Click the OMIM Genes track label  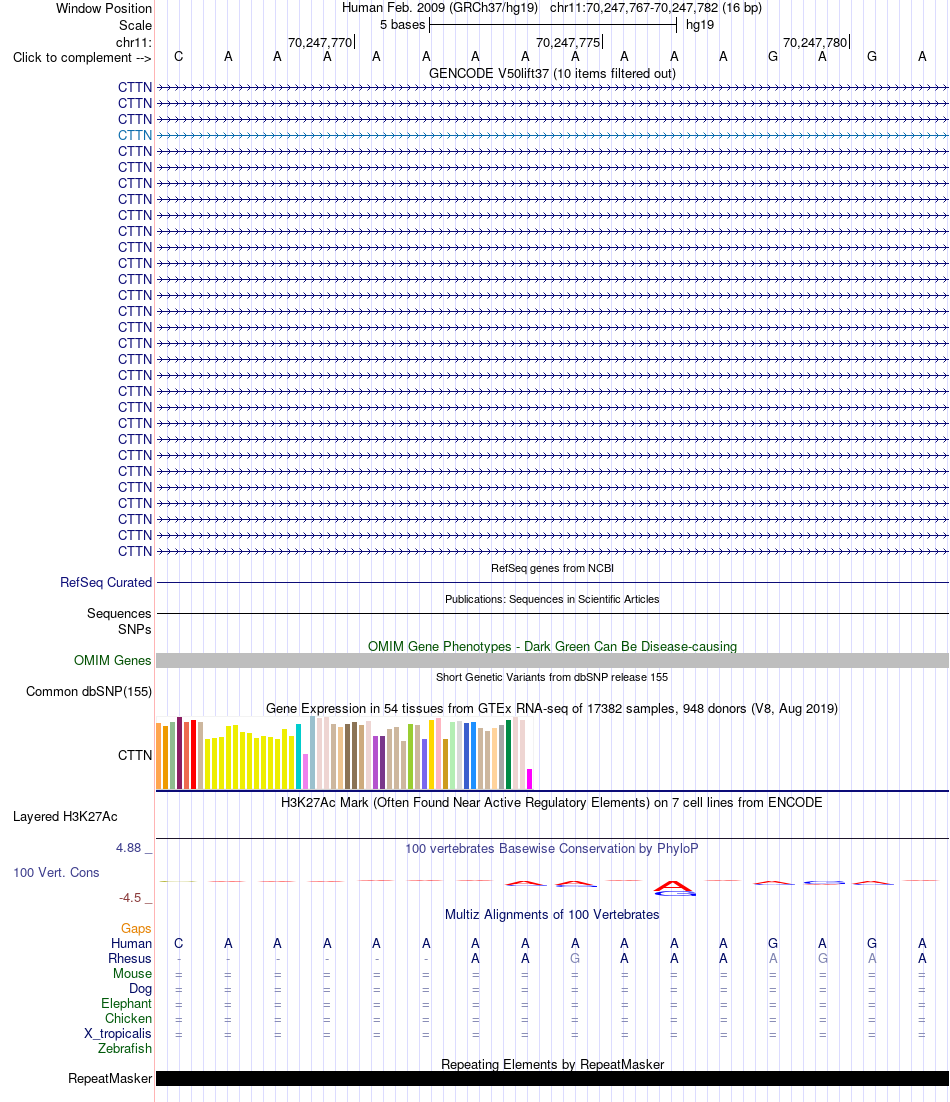coord(112,661)
